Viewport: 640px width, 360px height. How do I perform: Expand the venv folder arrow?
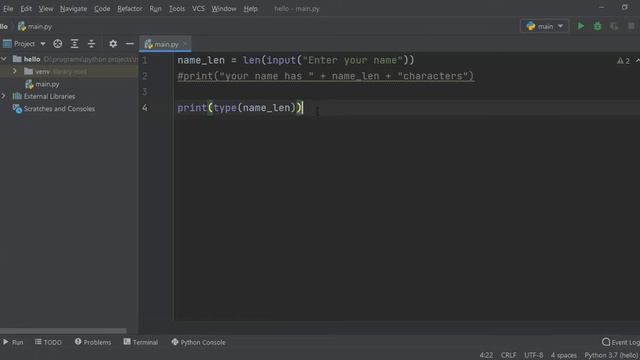coord(15,71)
